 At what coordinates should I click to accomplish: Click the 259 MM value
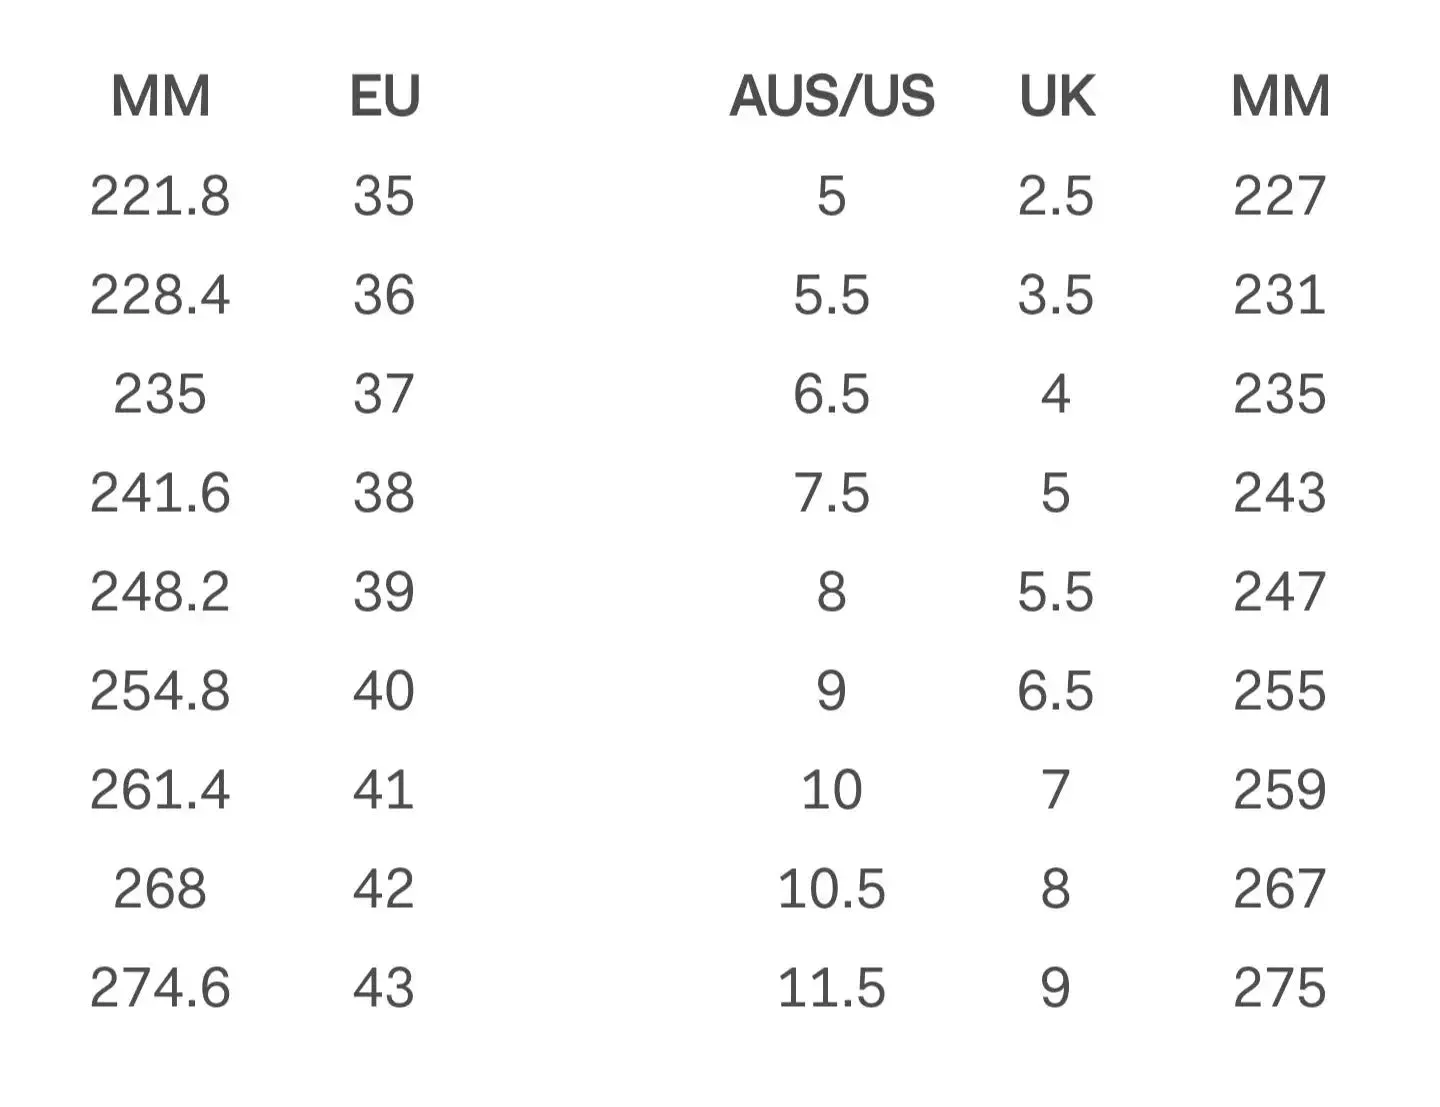(1280, 790)
